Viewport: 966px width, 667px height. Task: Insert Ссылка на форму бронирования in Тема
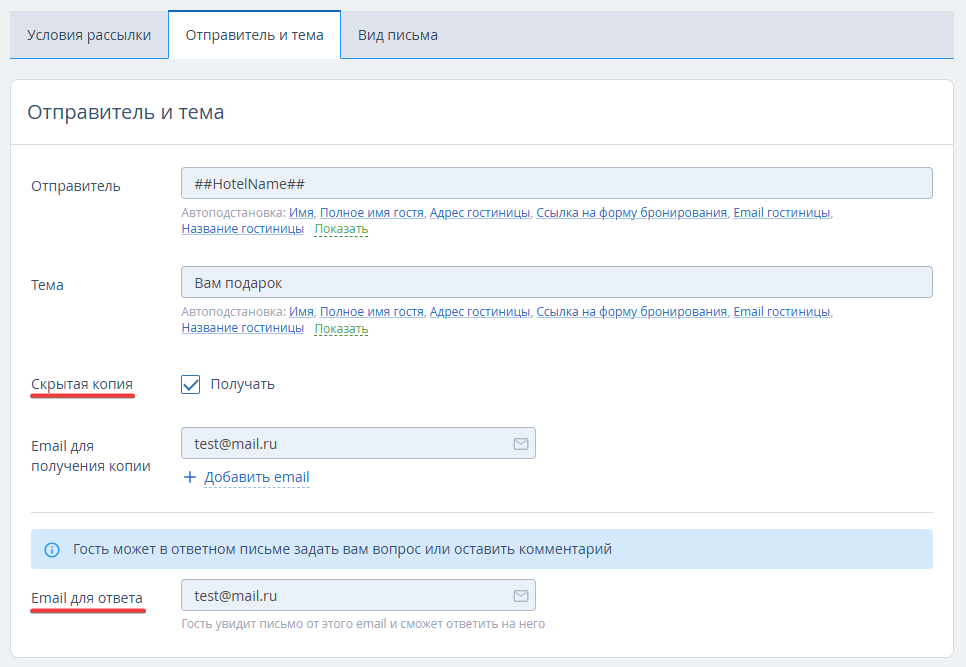click(x=631, y=312)
